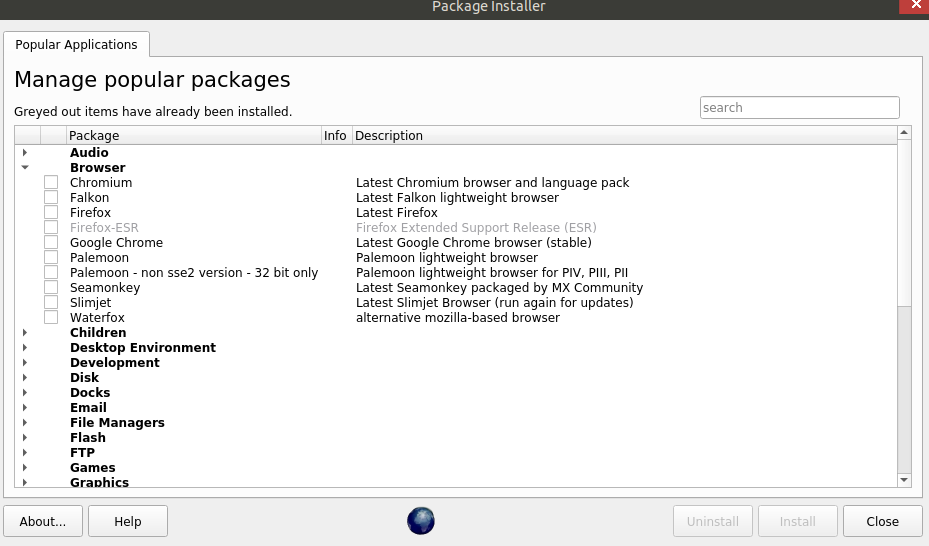Expand the Audio category arrow

pos(25,152)
